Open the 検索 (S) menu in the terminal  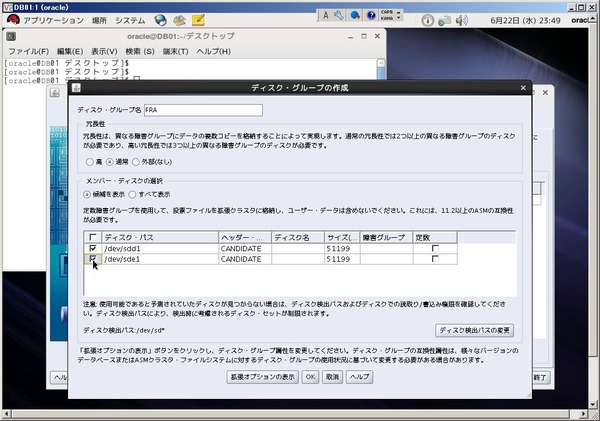point(140,51)
